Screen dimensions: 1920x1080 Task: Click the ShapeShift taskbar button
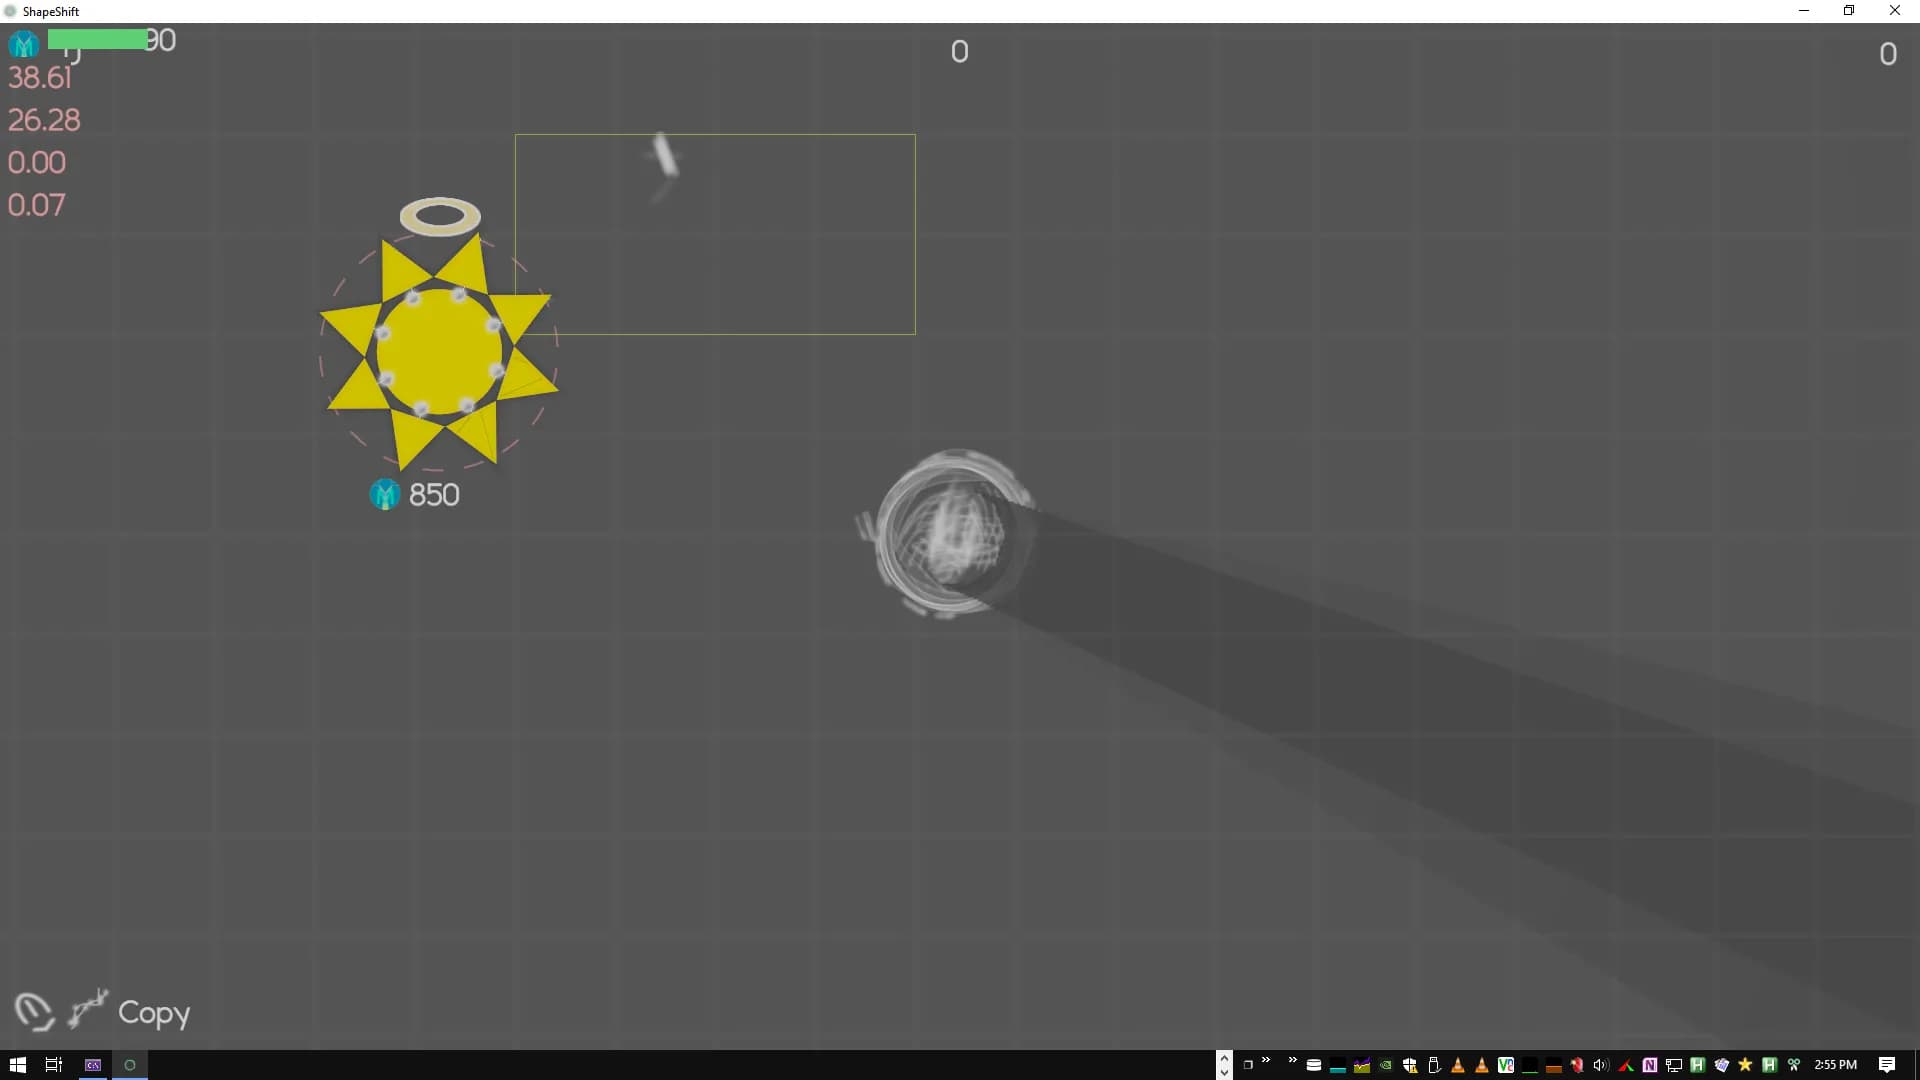[130, 1065]
